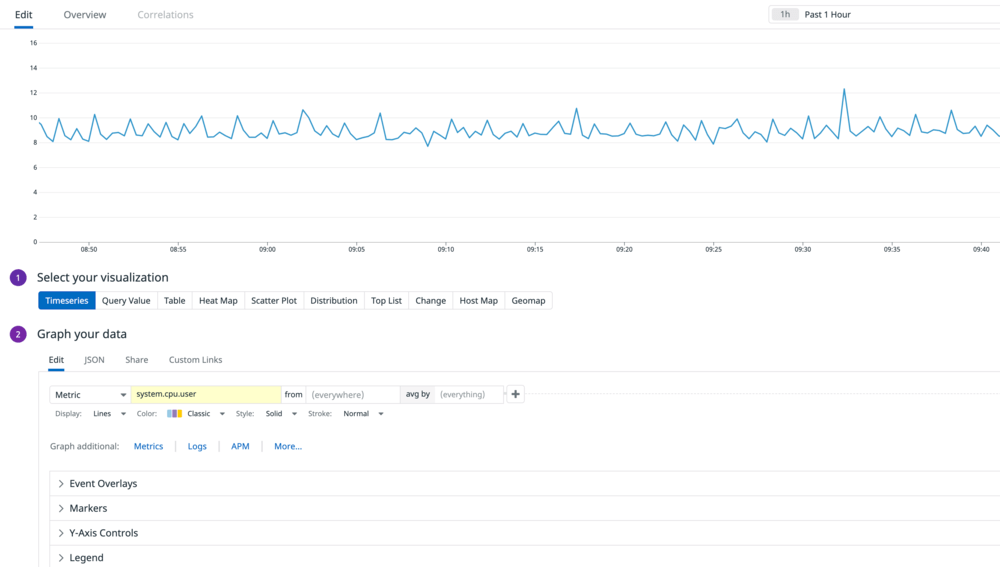1000x567 pixels.
Task: Click the APM link
Action: [240, 446]
